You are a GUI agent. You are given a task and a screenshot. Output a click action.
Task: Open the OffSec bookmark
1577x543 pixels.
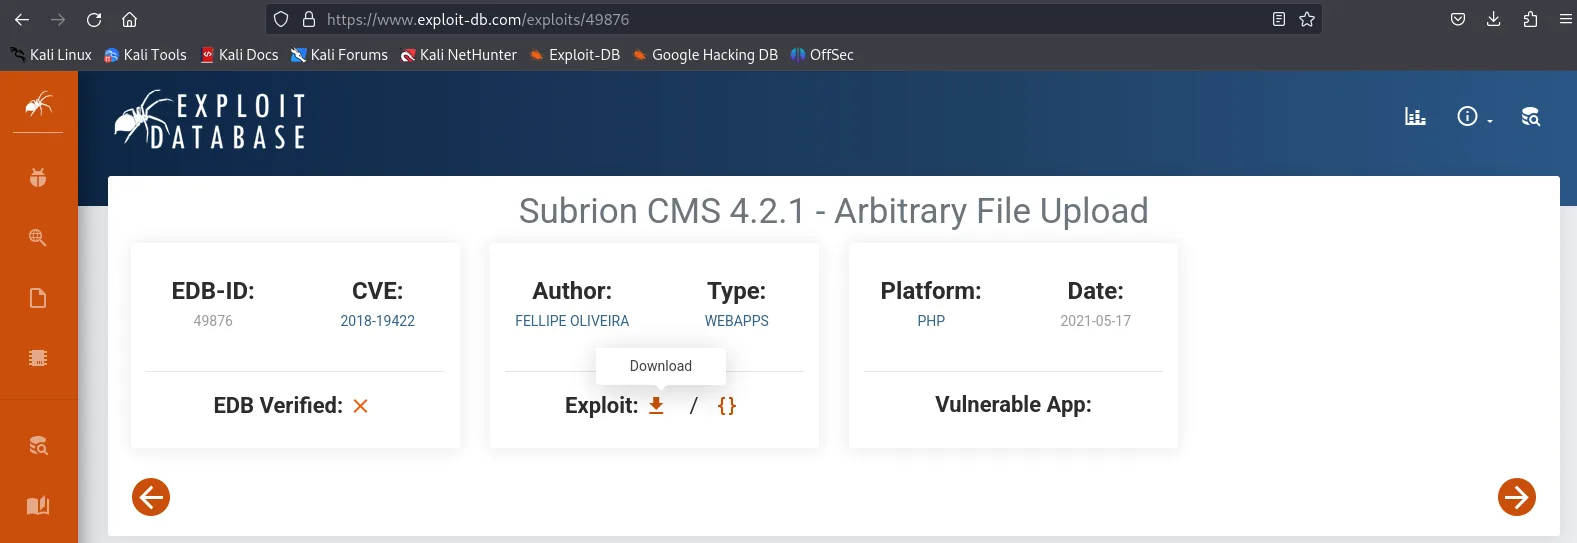822,55
